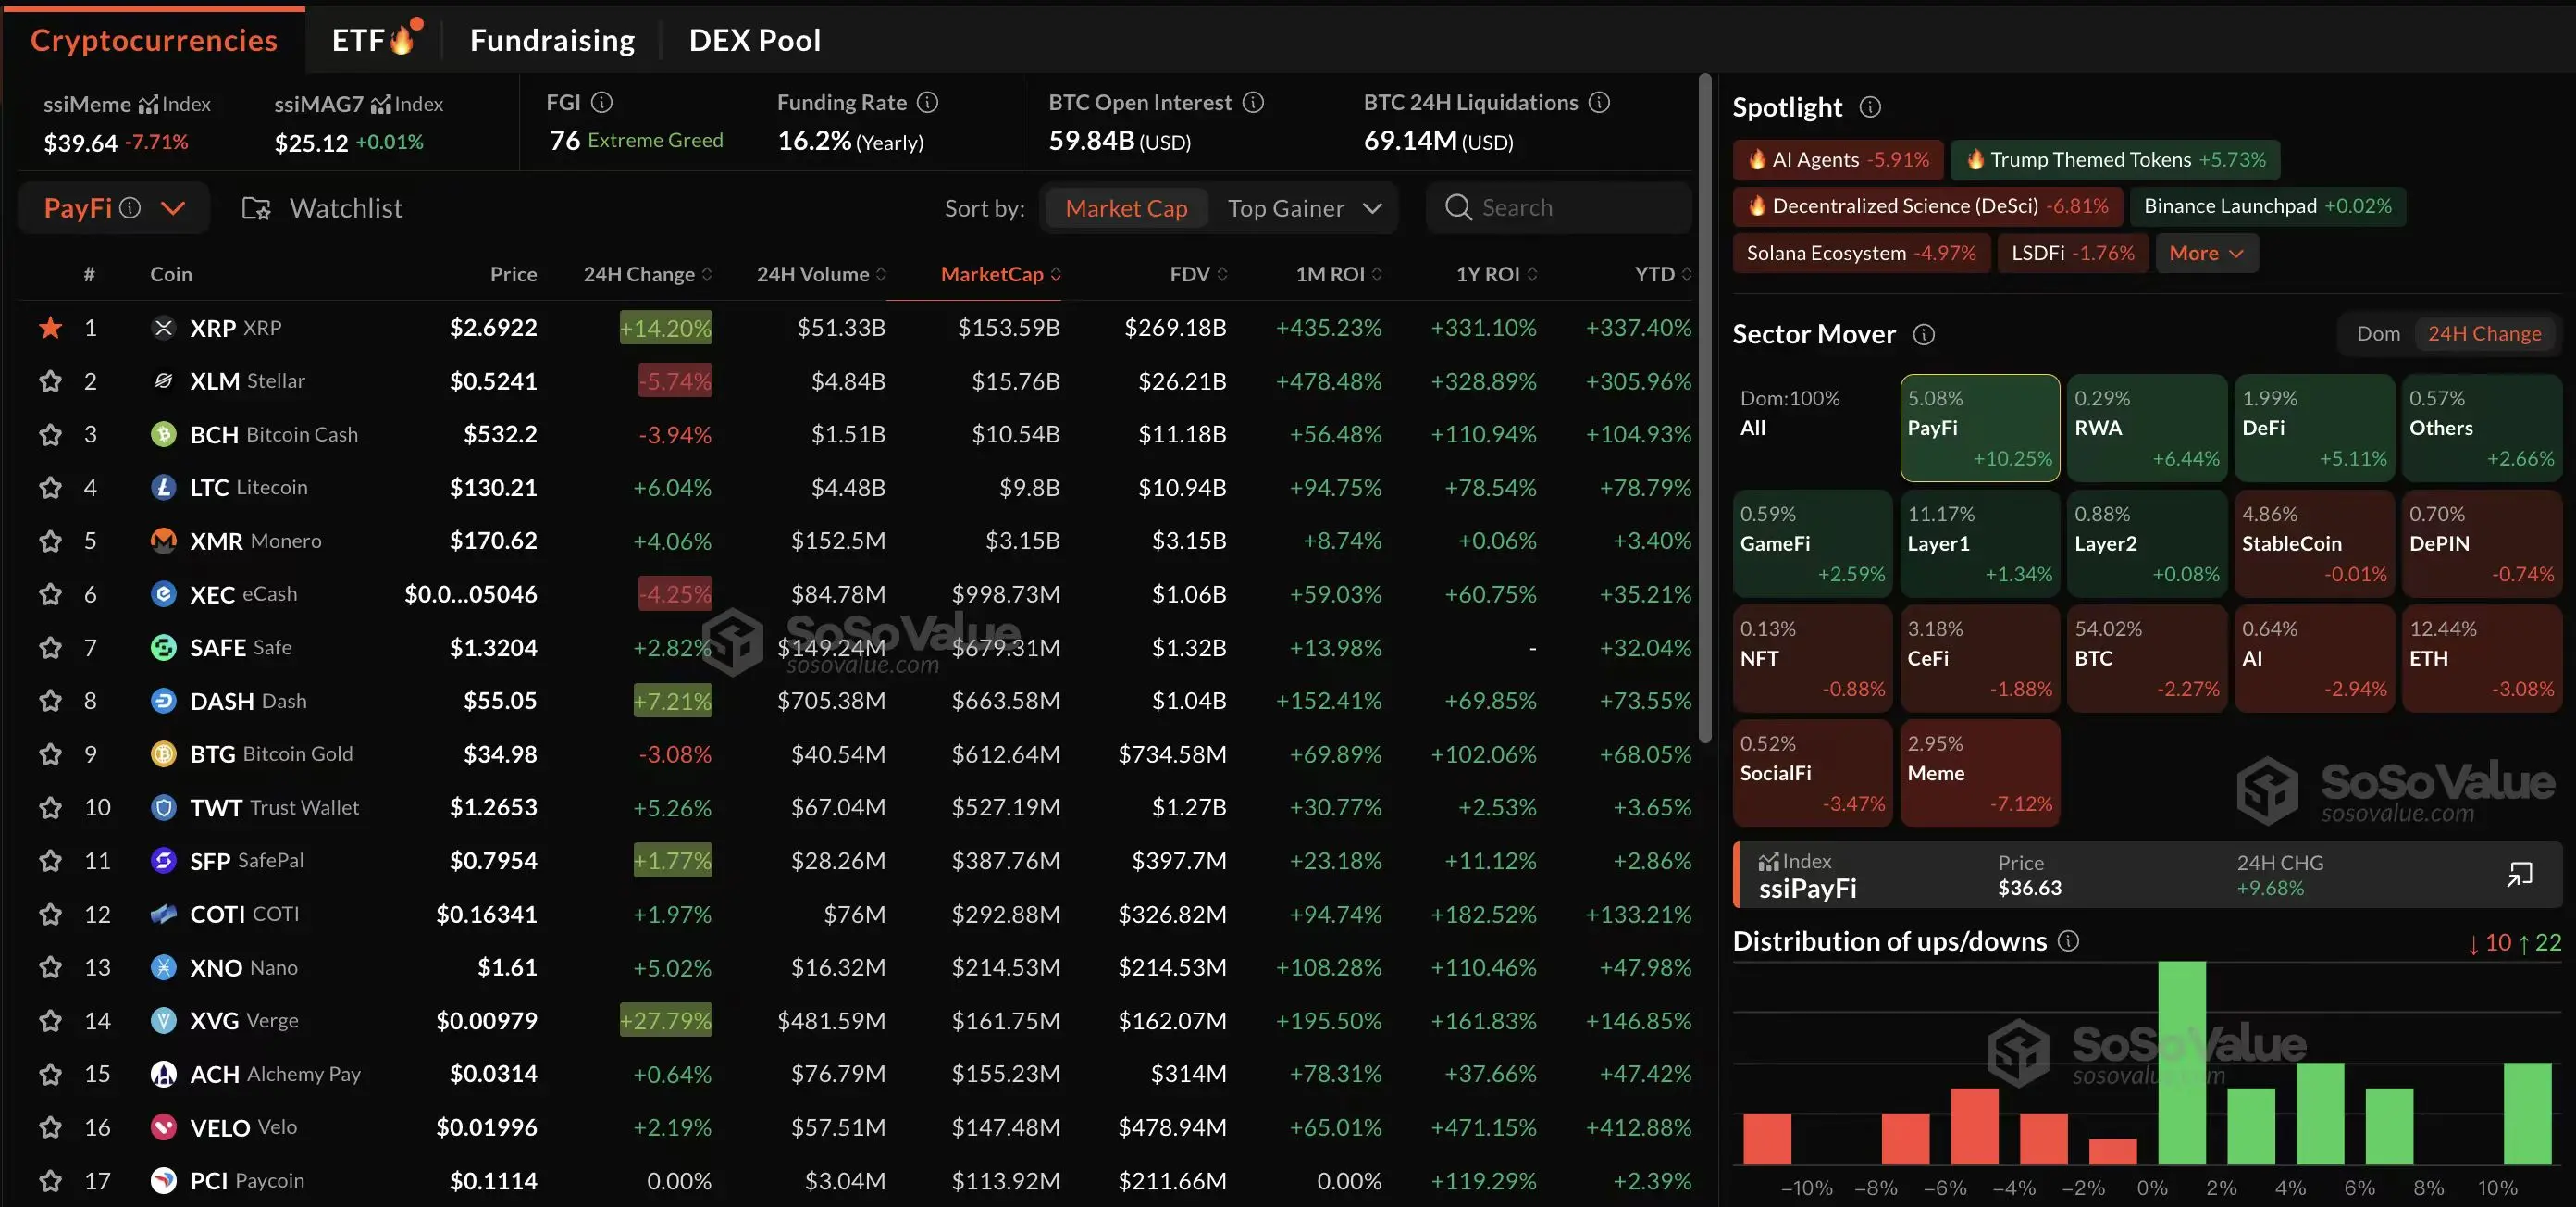Image resolution: width=2576 pixels, height=1207 pixels.
Task: Click the Litecoin coin logo
Action: coord(163,487)
